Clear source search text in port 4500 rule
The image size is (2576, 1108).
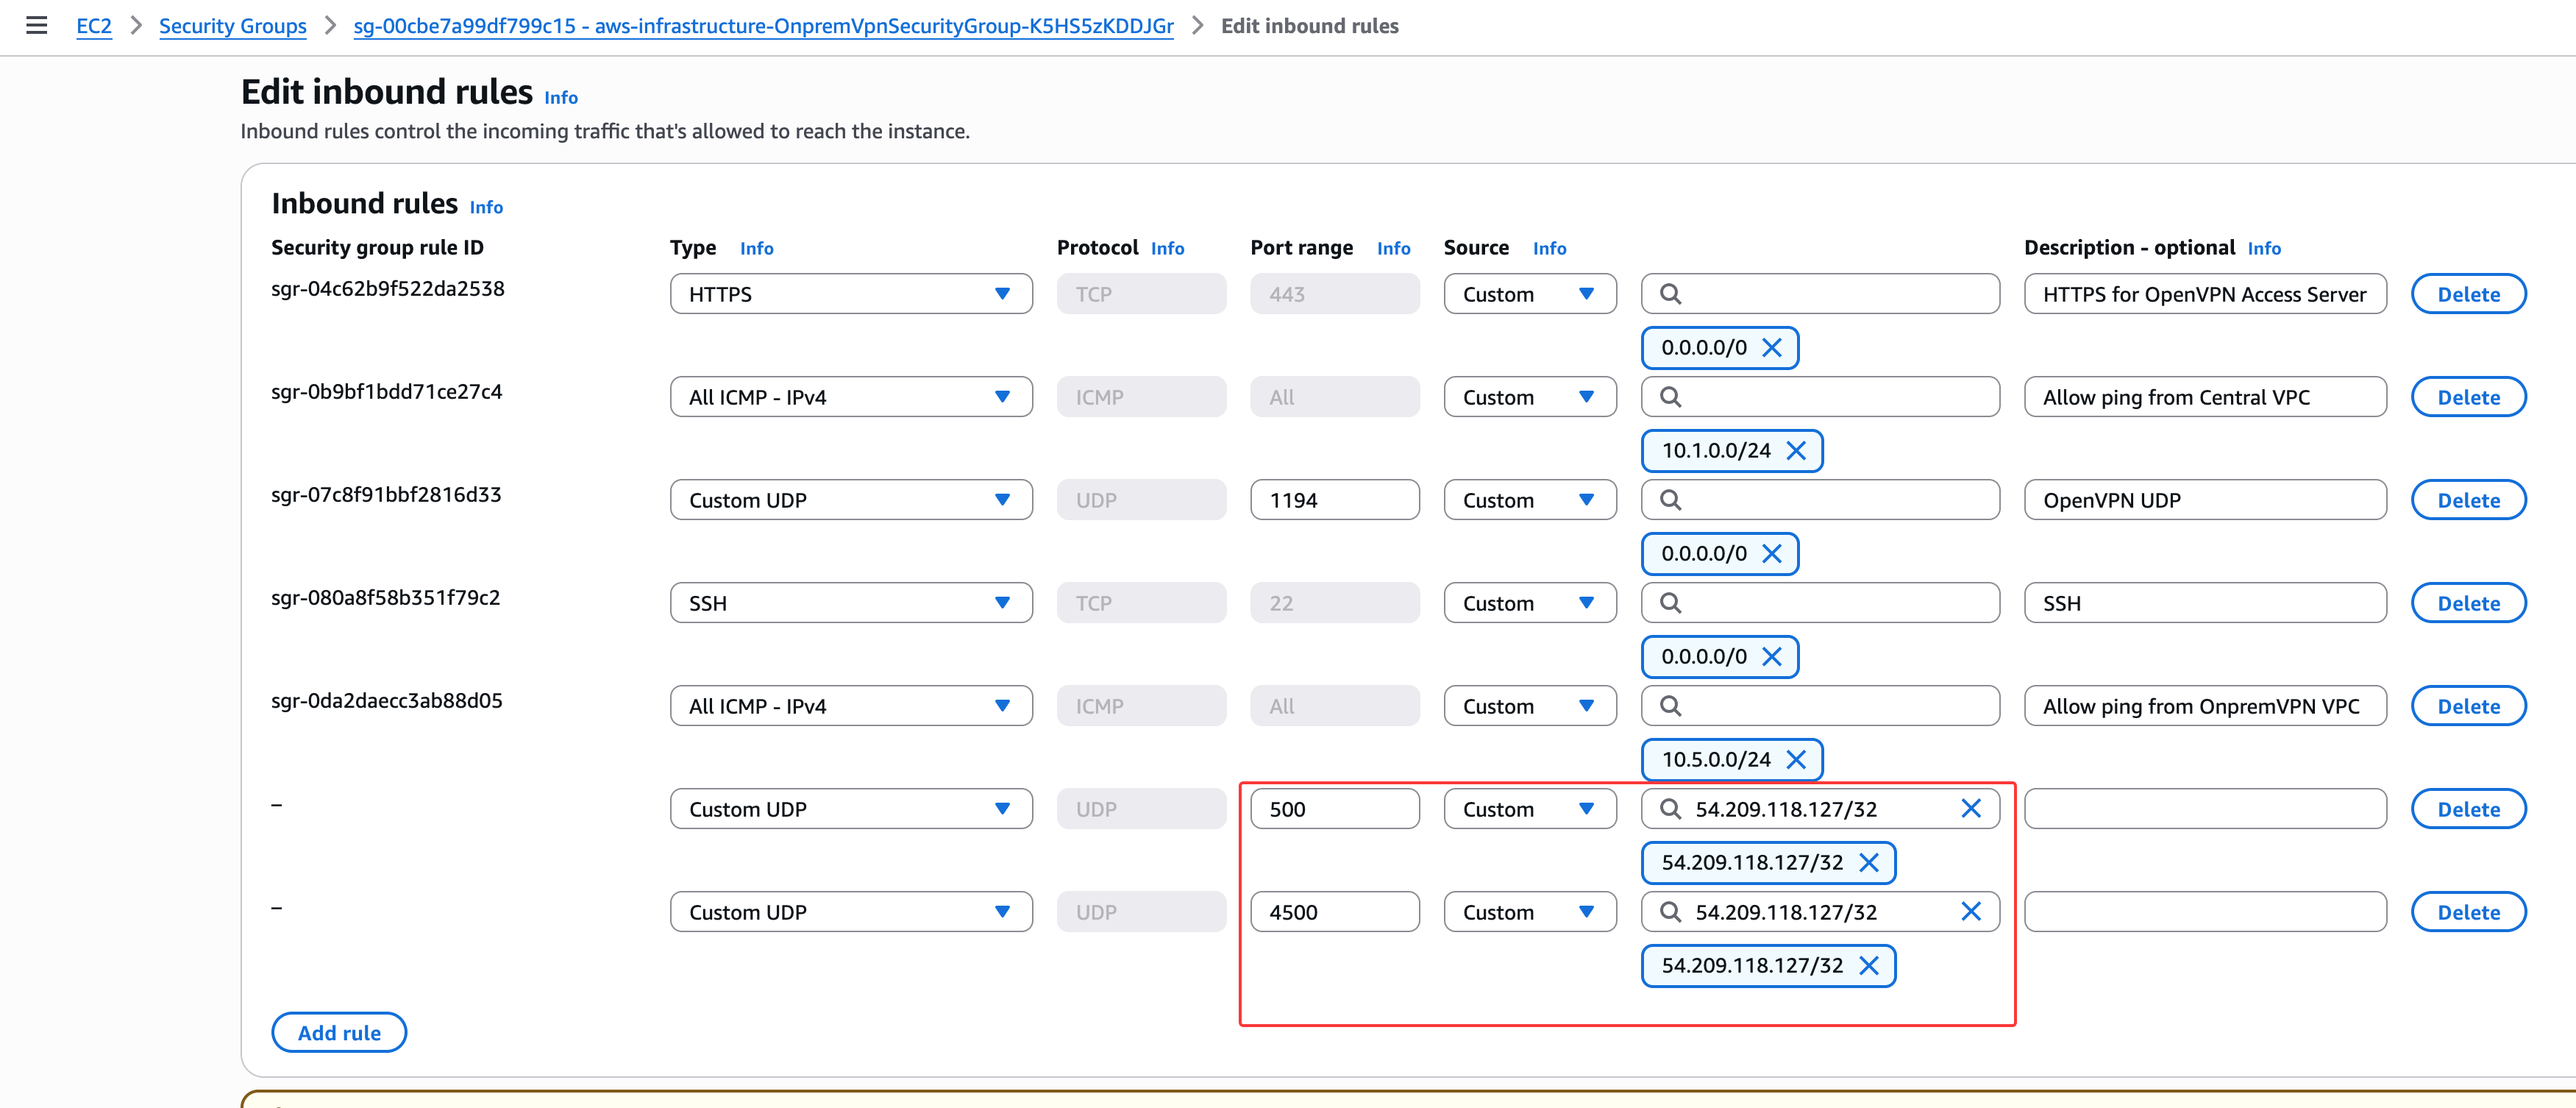[1970, 912]
